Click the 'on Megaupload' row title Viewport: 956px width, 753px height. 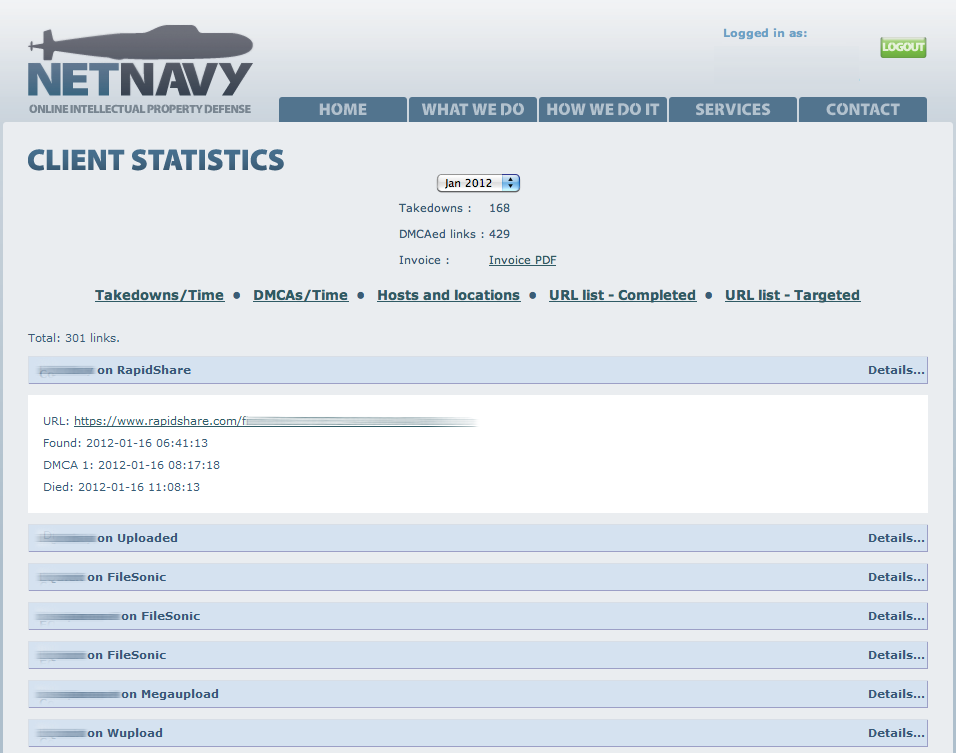tap(170, 694)
